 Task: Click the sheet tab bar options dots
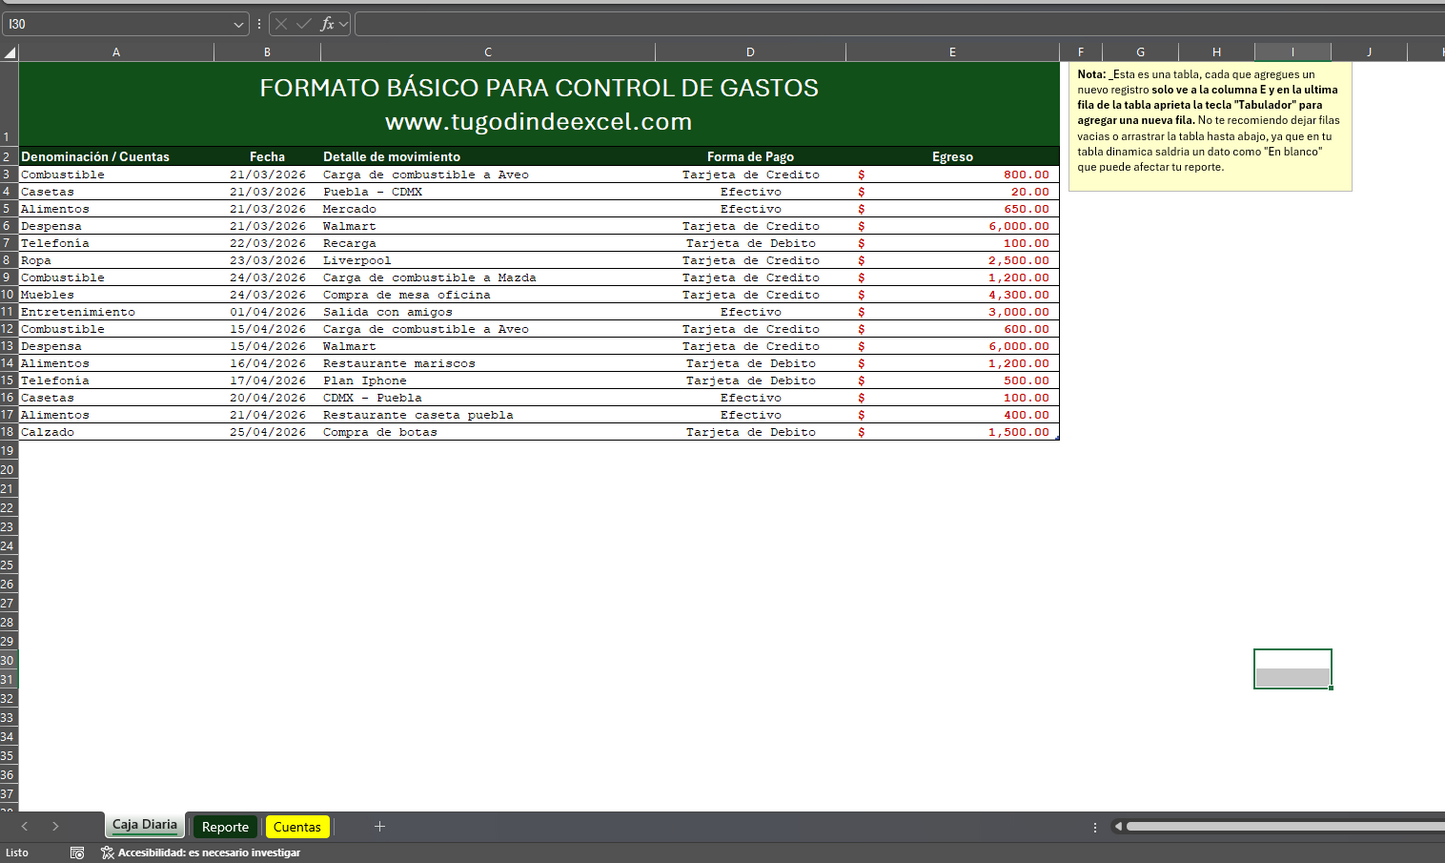click(x=1095, y=827)
